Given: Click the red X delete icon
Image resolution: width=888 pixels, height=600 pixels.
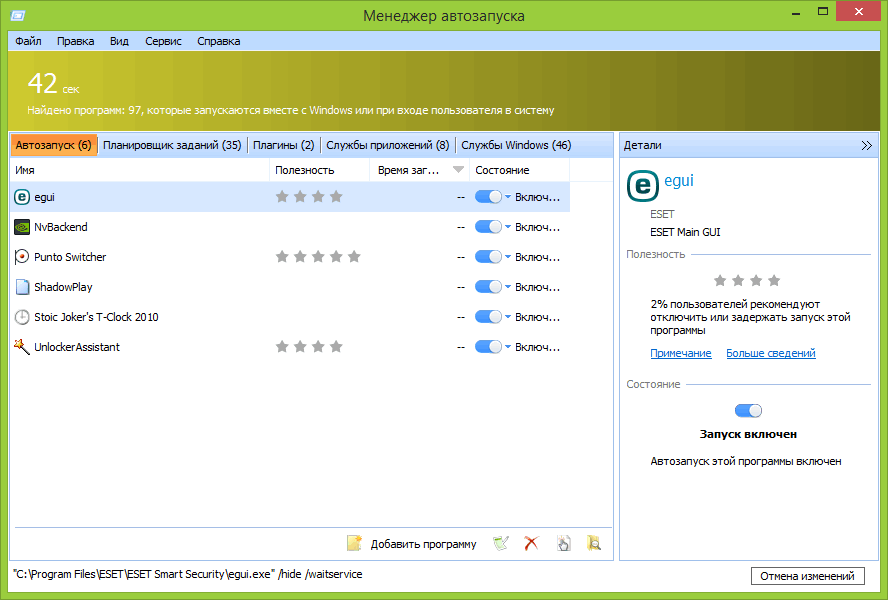Looking at the screenshot, I should coord(532,544).
